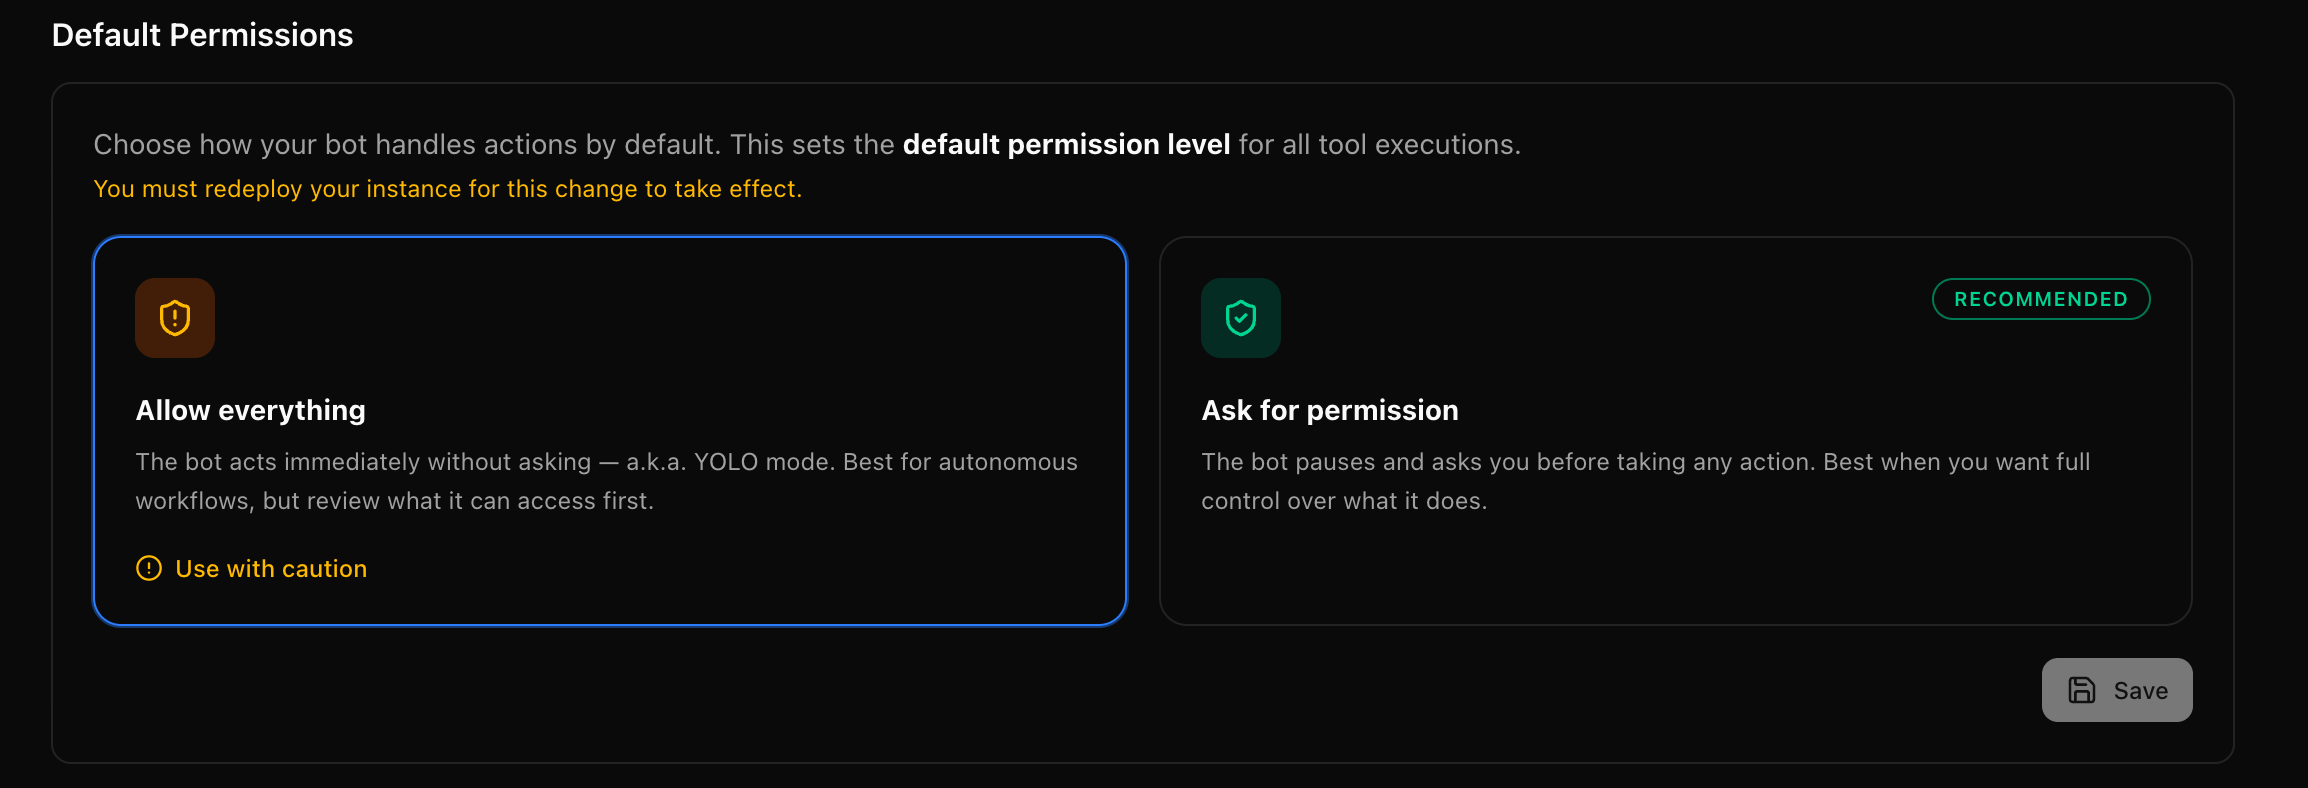
Task: Click the "Ask for permission" title
Action: (1329, 410)
